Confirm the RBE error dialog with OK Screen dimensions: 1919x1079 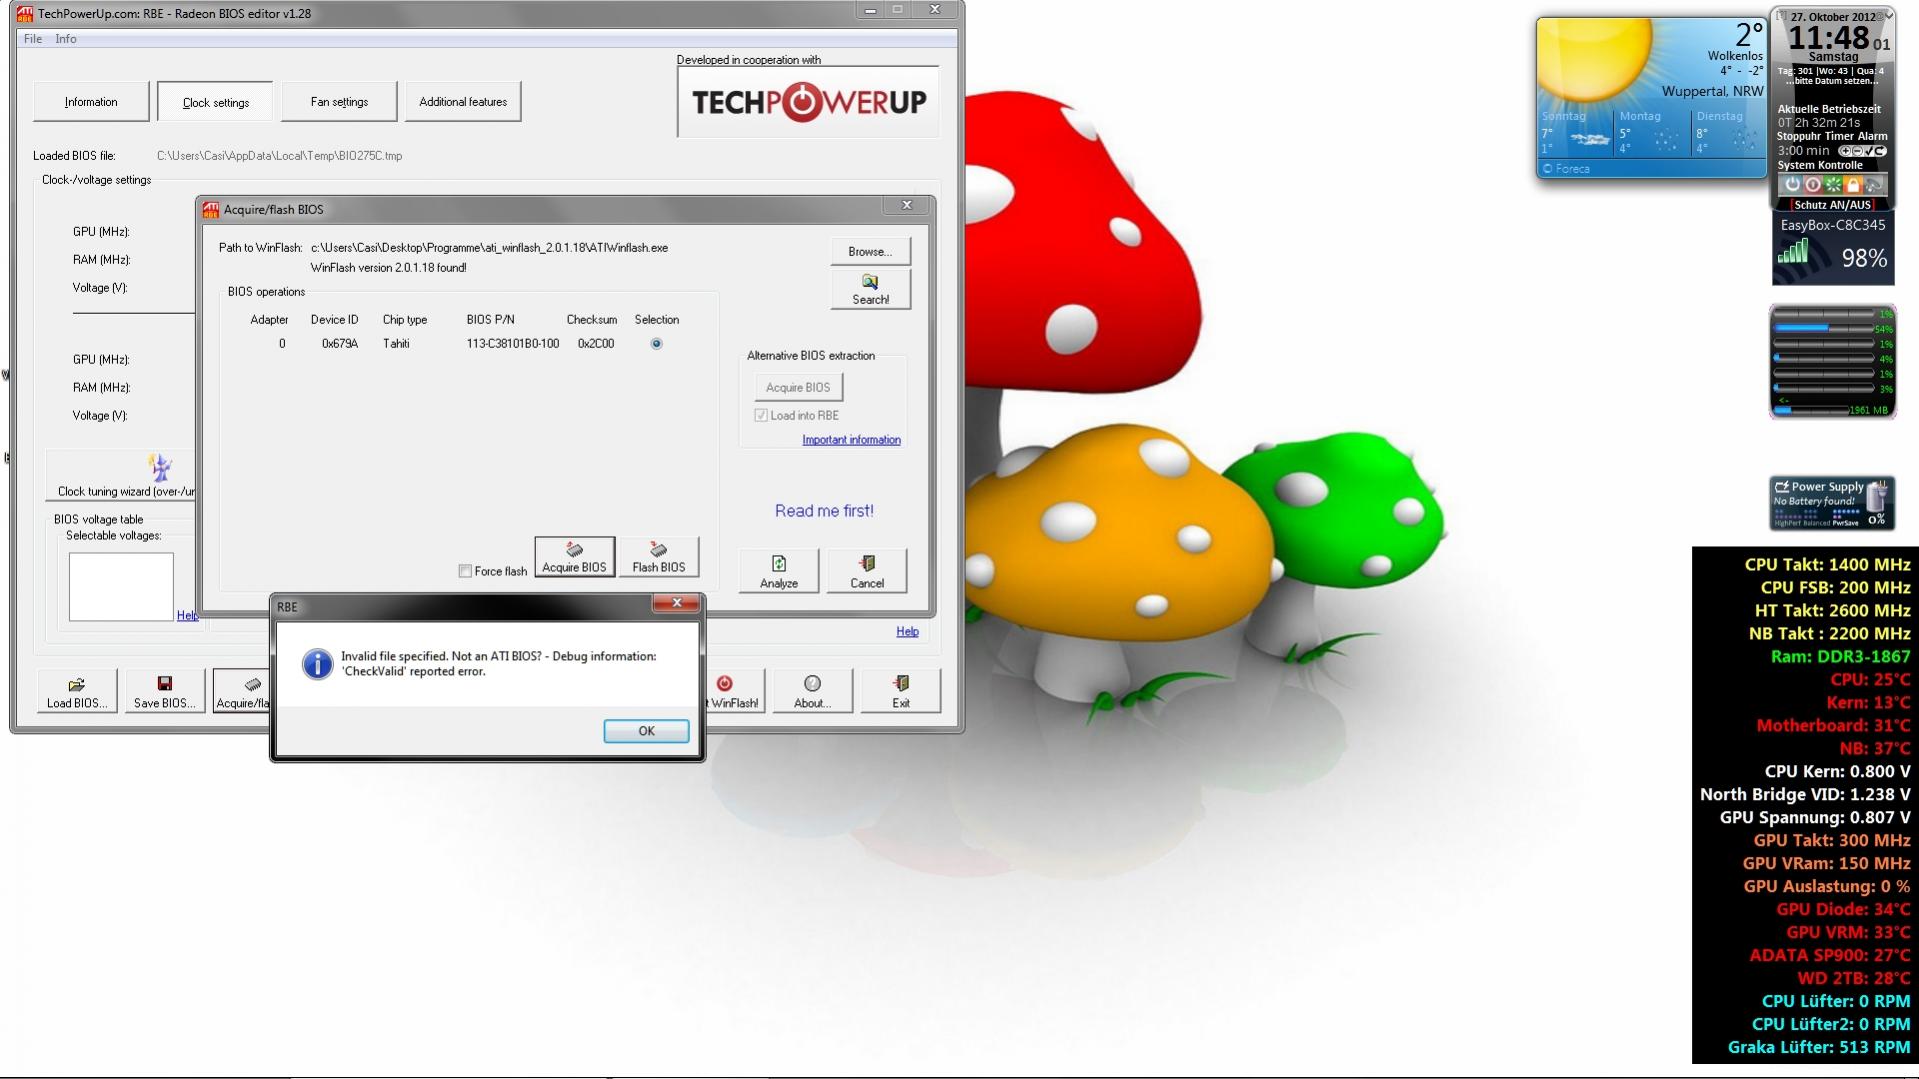(646, 731)
